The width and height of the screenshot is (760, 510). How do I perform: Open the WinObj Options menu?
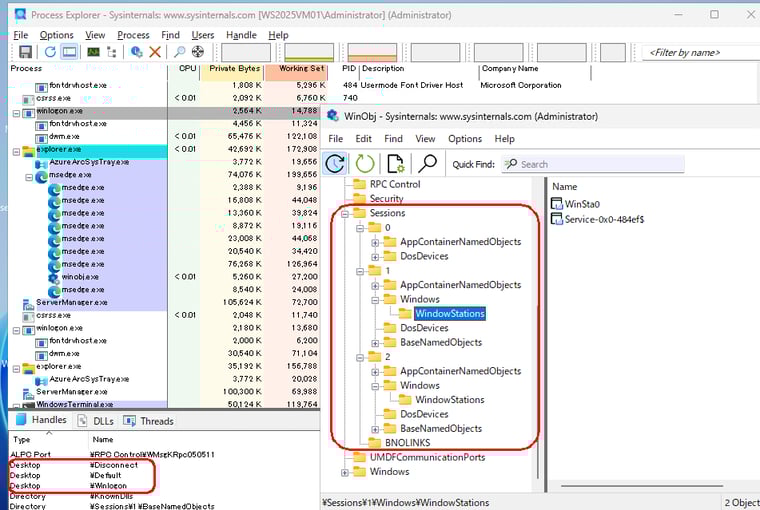(465, 139)
